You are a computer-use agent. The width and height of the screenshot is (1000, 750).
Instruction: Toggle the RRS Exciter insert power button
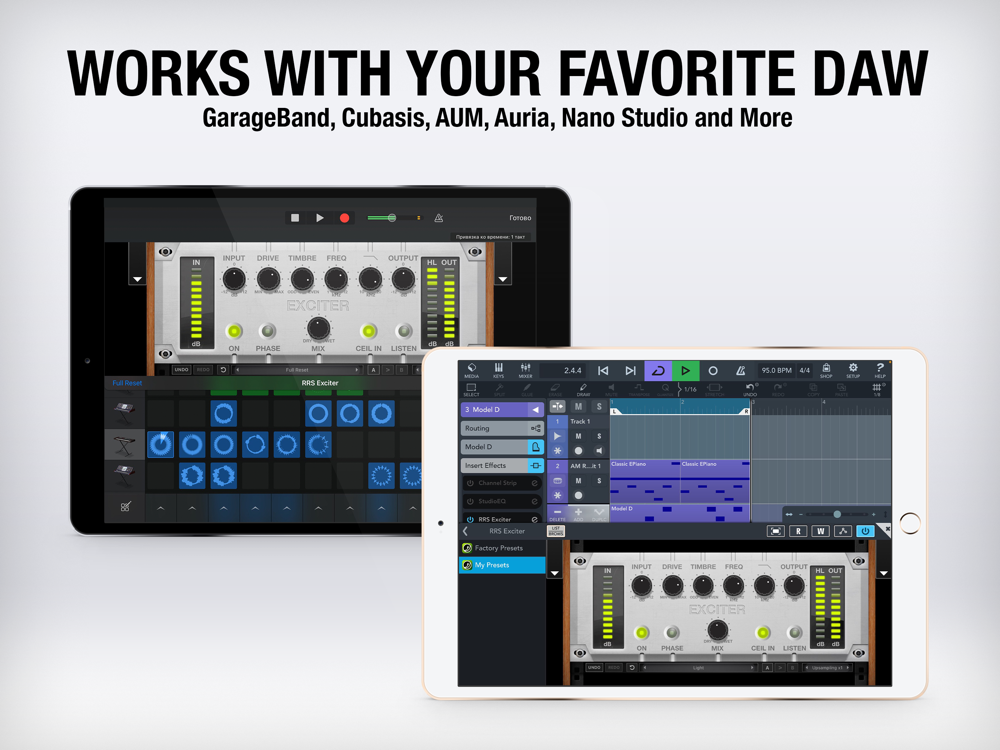click(x=470, y=519)
